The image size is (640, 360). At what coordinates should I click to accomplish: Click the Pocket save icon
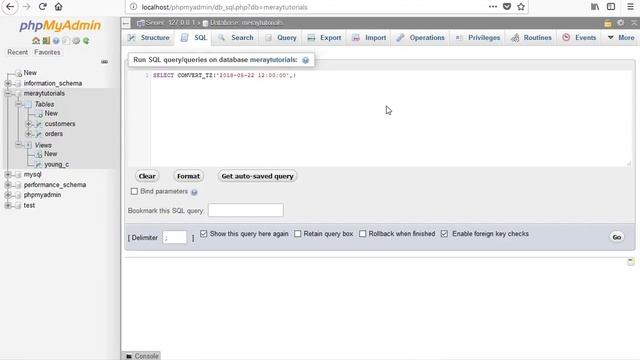(x=507, y=7)
